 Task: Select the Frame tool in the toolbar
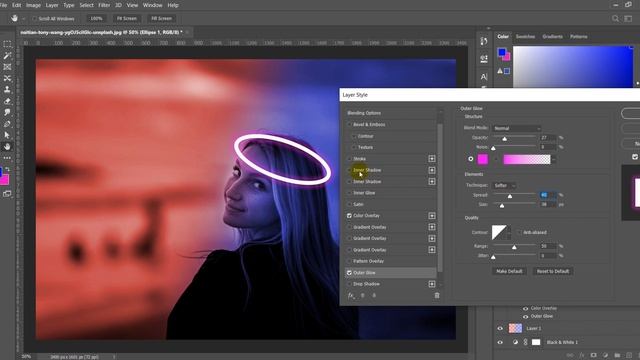click(x=7, y=67)
